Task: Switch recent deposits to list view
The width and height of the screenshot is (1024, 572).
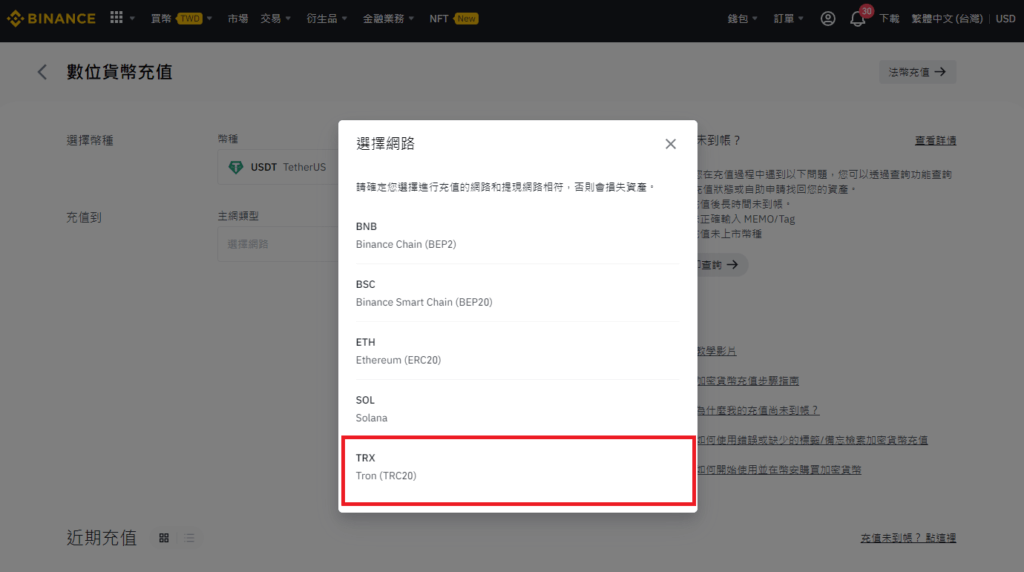Action: [189, 538]
